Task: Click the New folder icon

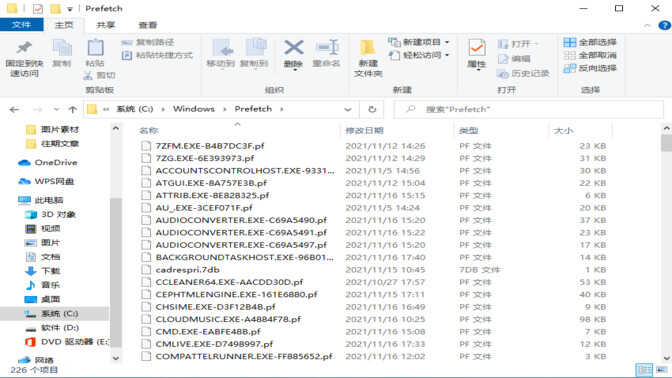Action: (x=368, y=48)
